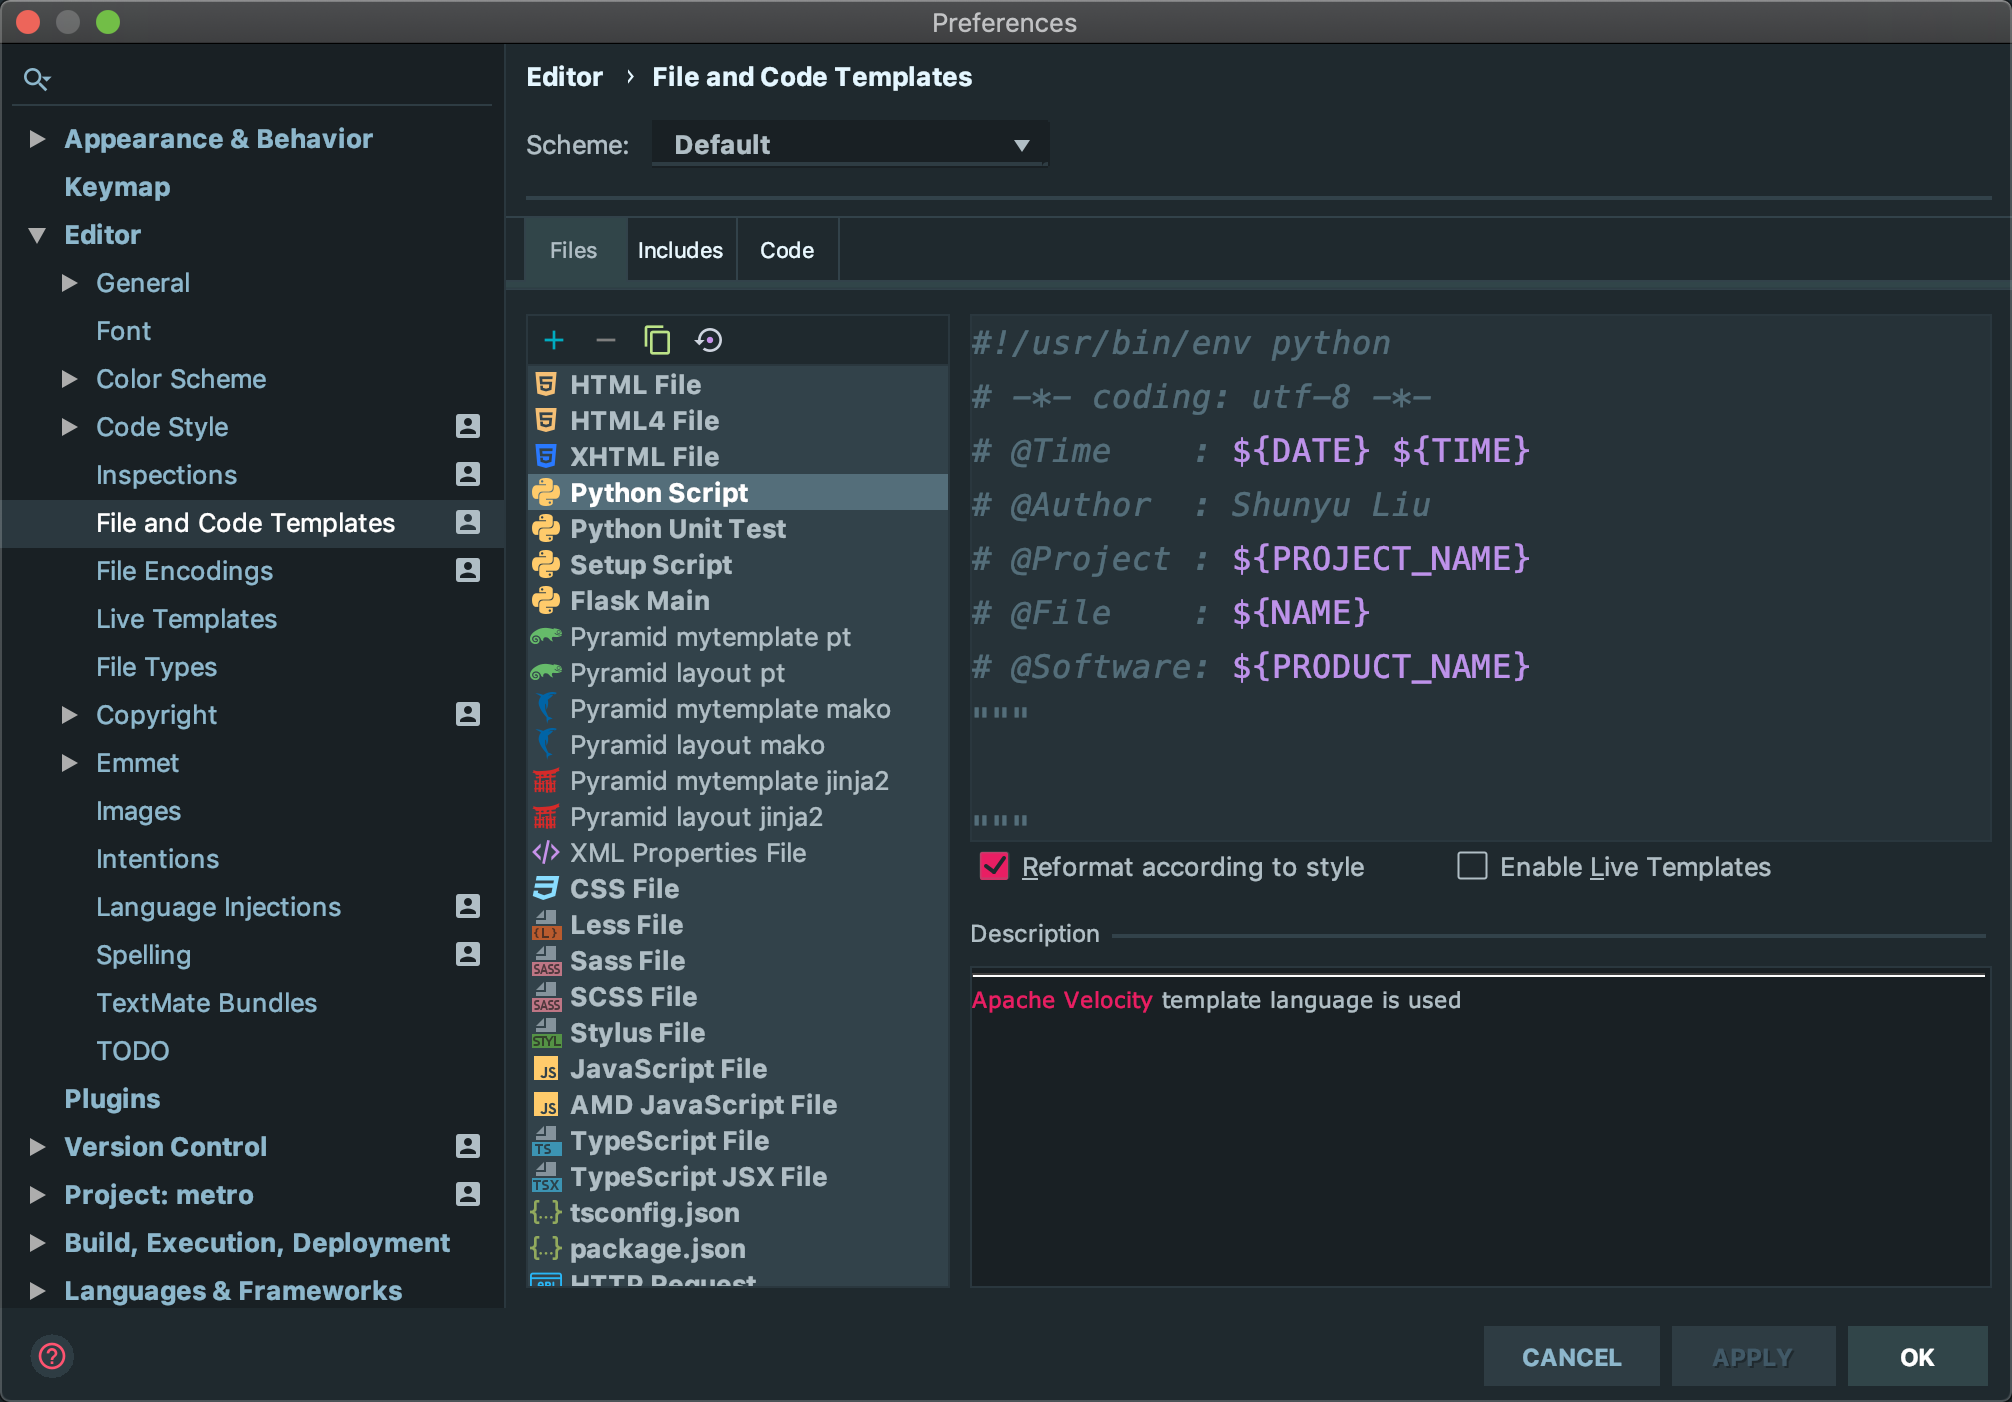Select the XHTML File template icon
Screen dimensions: 2012x1402
pos(546,456)
